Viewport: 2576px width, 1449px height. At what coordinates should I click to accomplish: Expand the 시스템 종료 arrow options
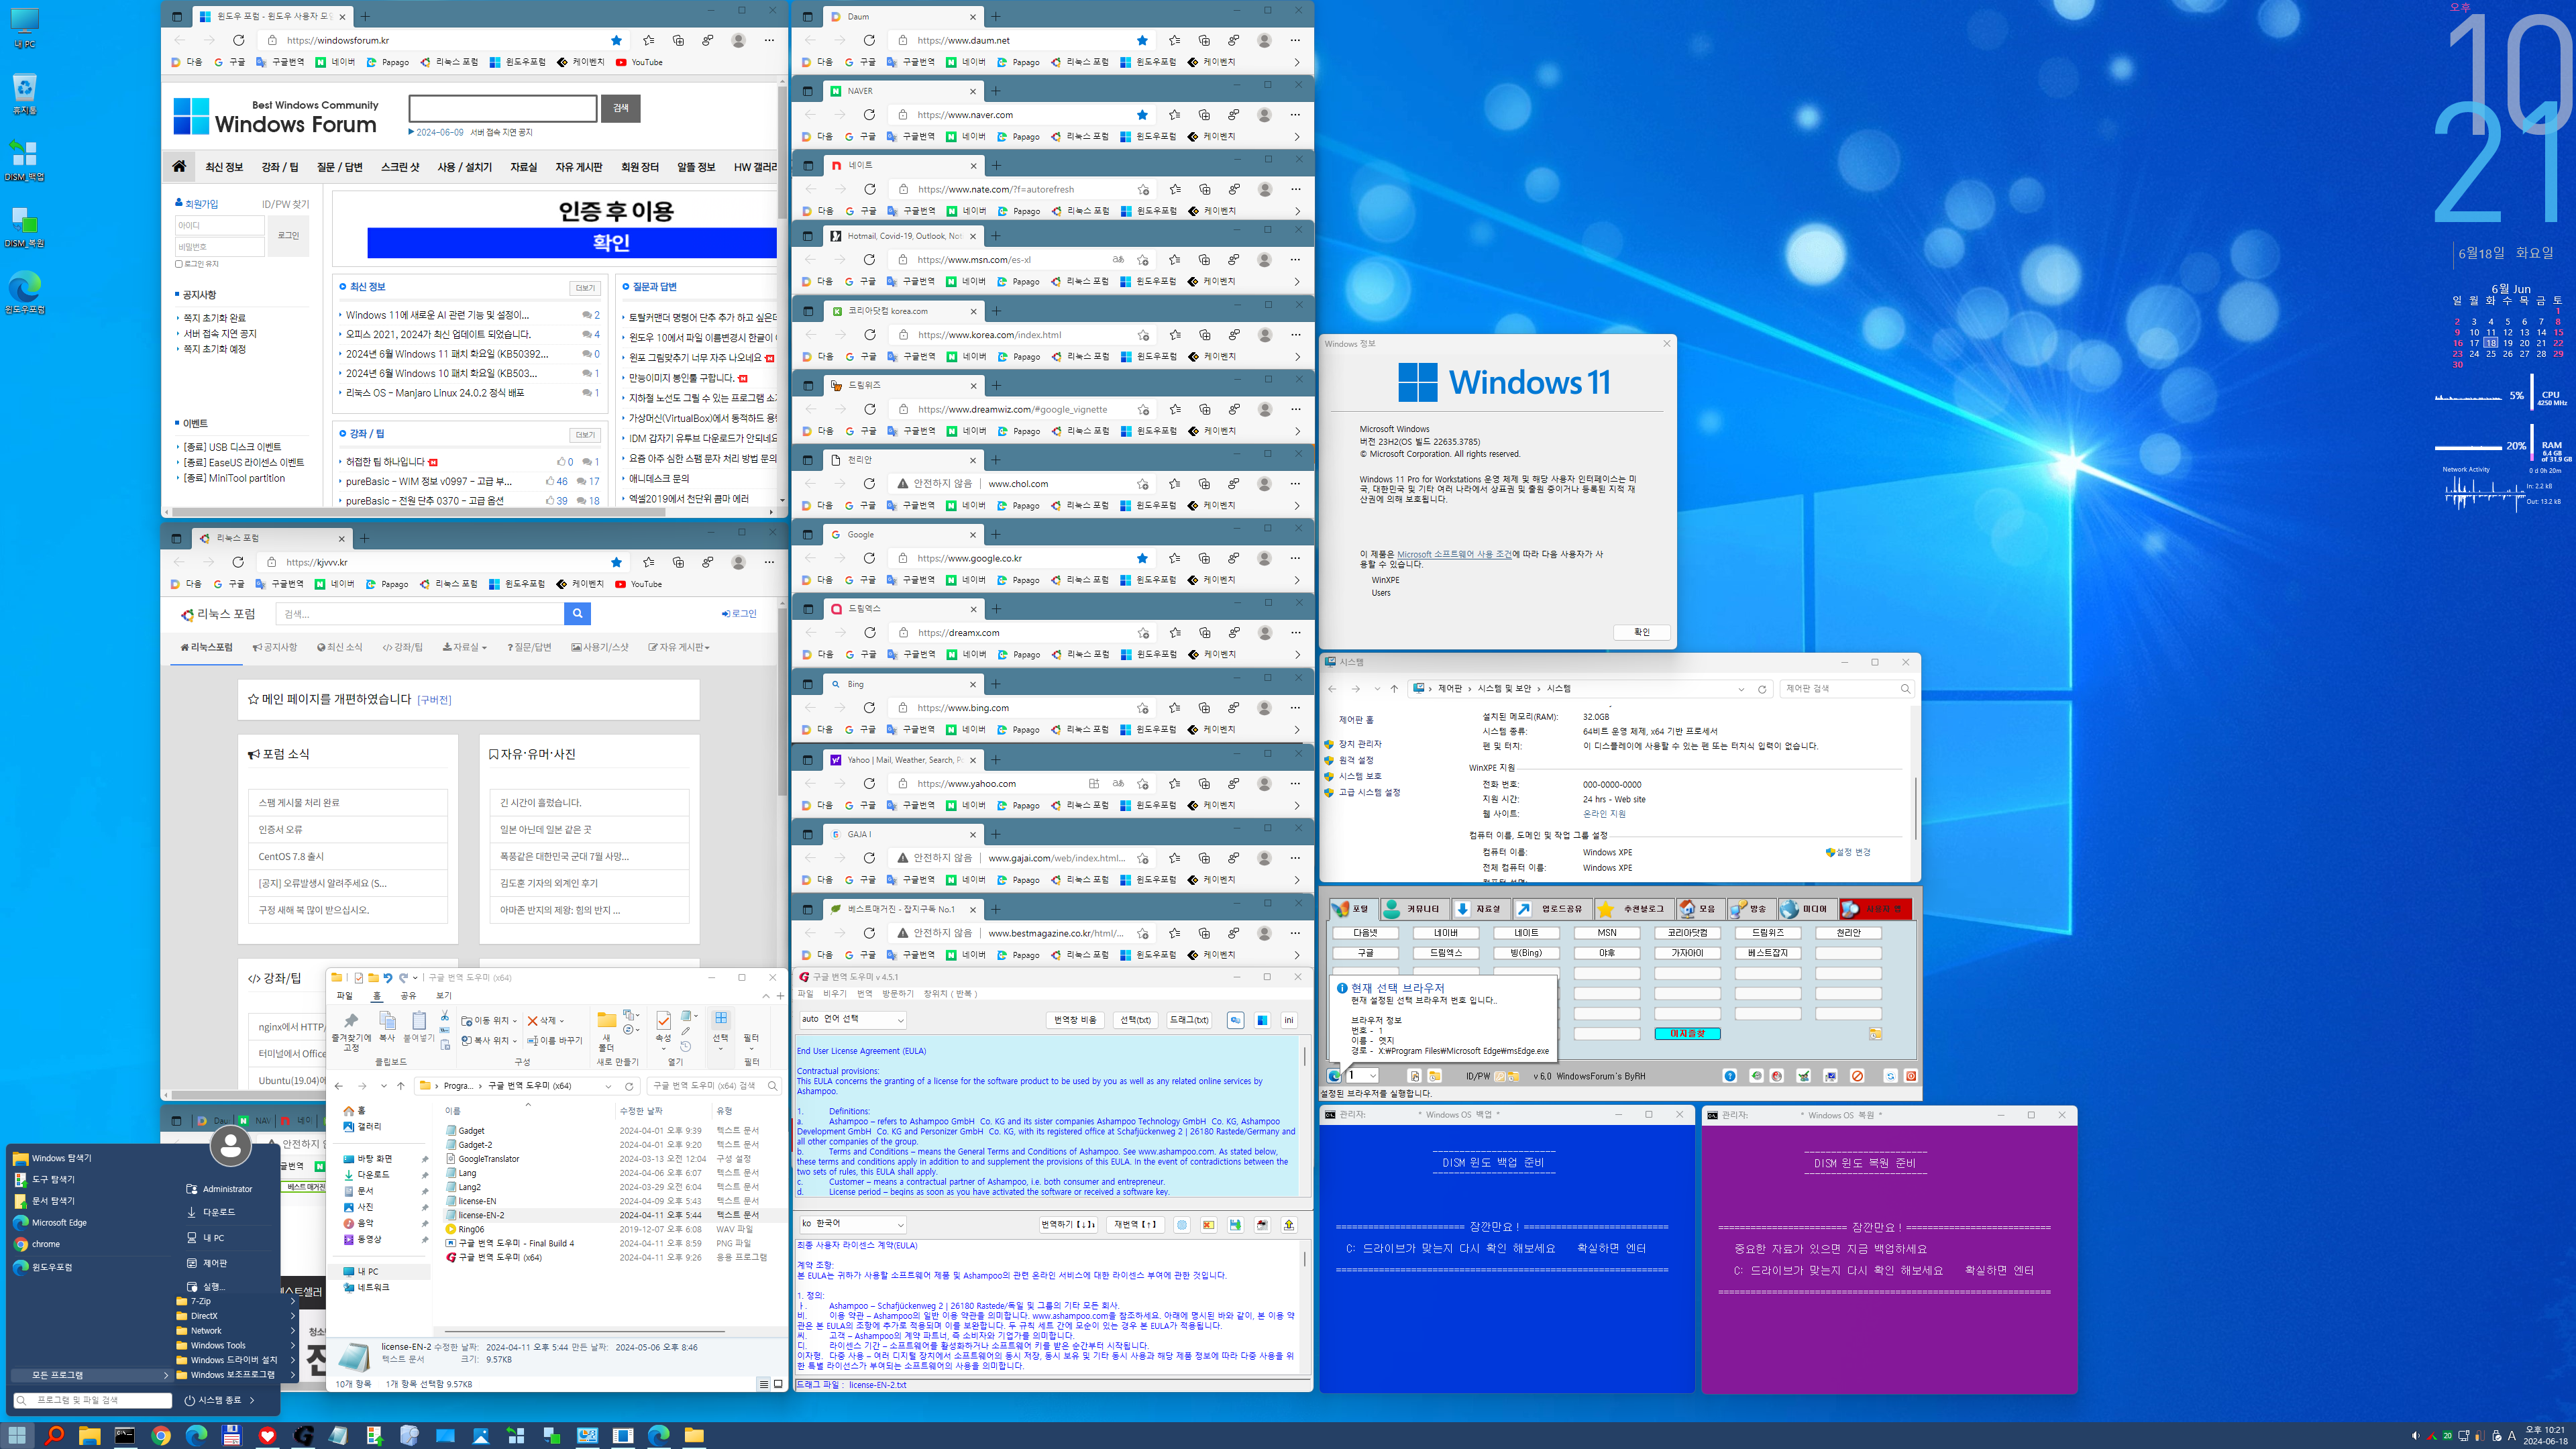pos(252,1400)
